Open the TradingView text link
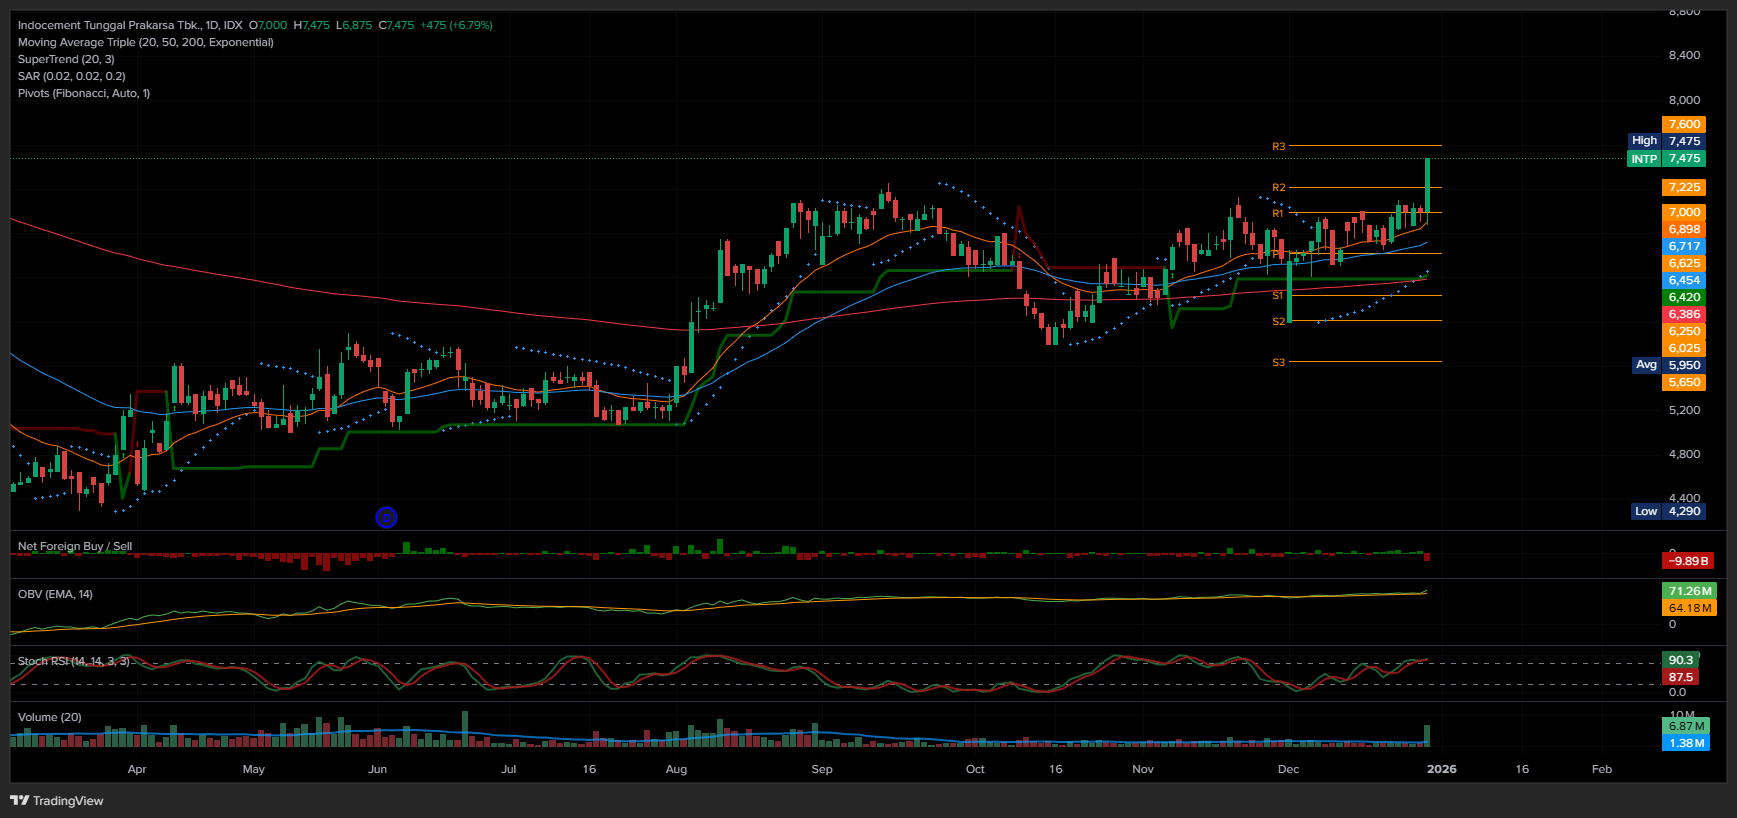The width and height of the screenshot is (1737, 818). tap(68, 800)
